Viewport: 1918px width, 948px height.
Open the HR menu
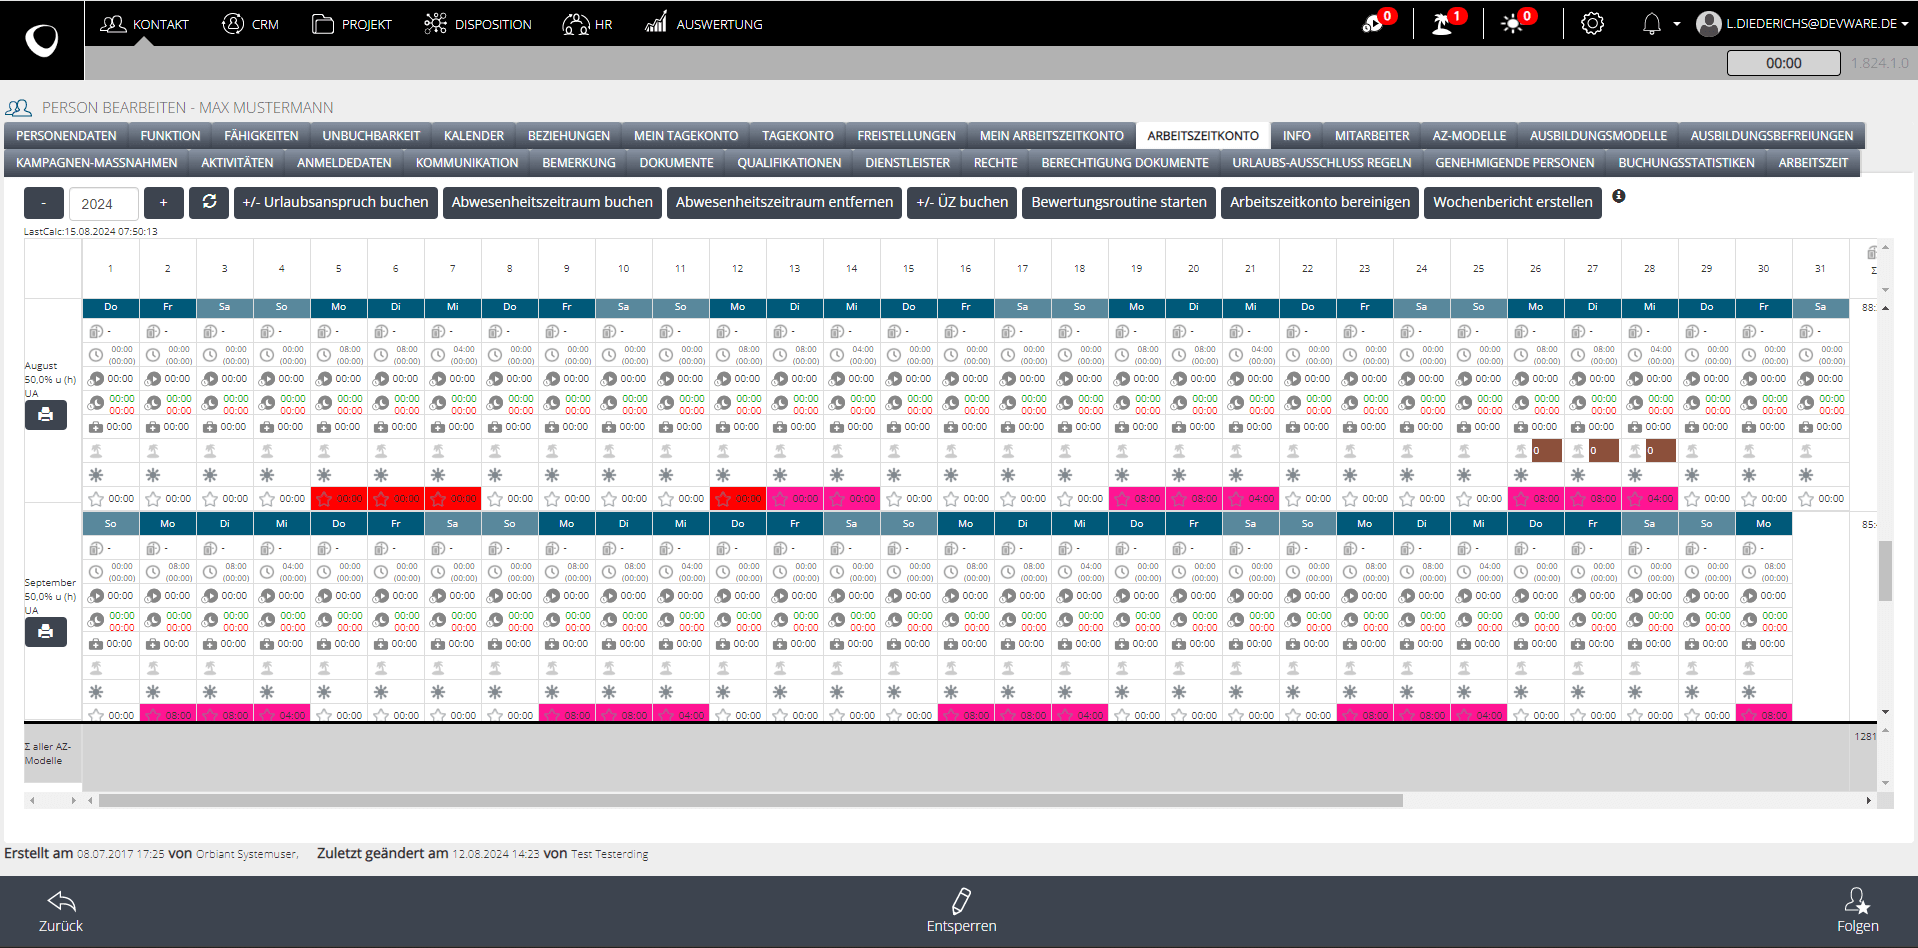pos(588,24)
